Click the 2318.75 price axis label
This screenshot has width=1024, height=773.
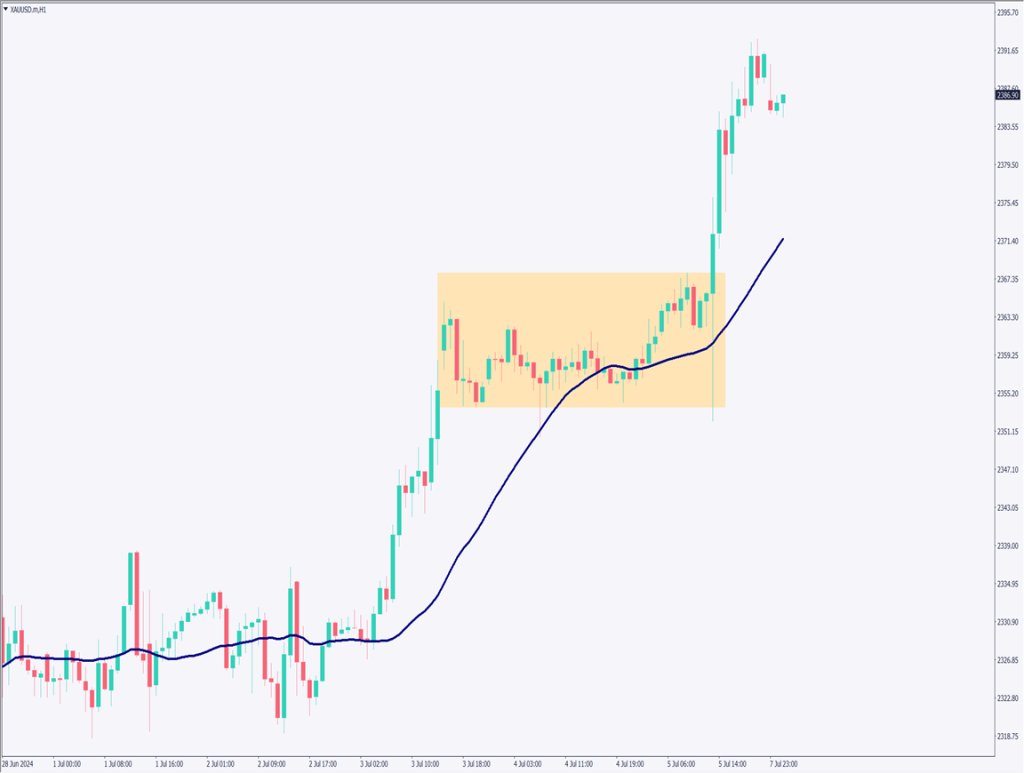[x=1007, y=736]
